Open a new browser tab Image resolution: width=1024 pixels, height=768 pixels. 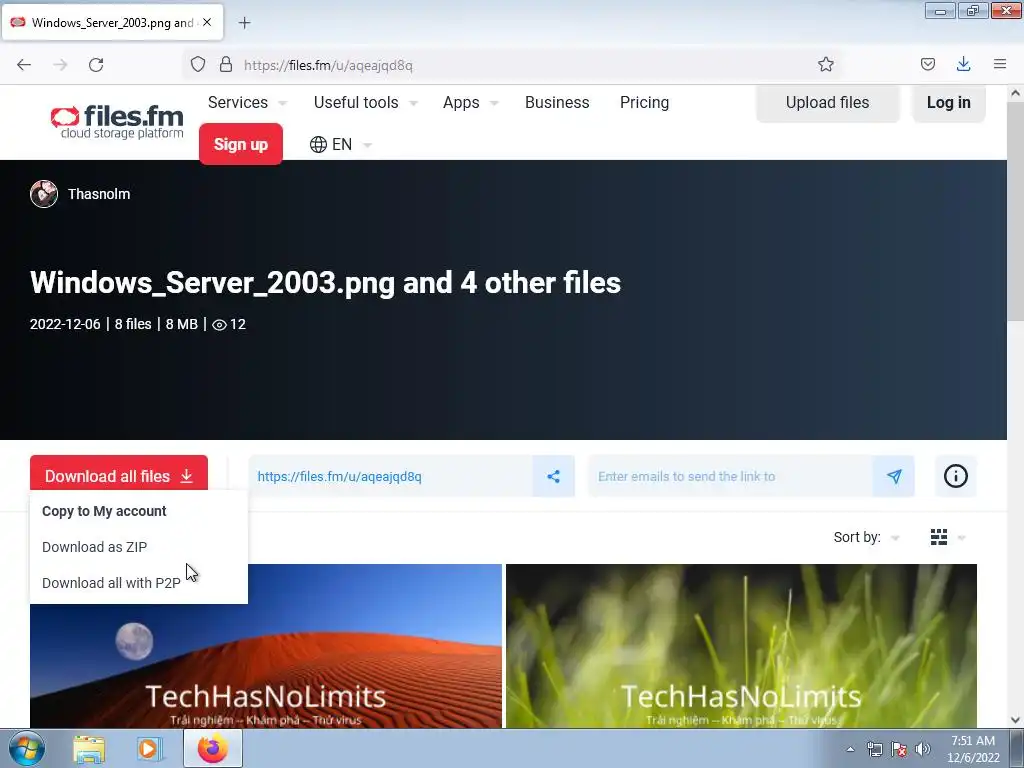tap(244, 23)
